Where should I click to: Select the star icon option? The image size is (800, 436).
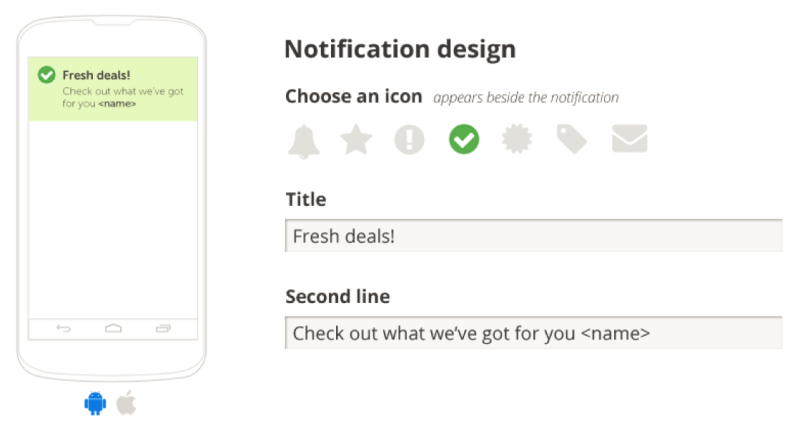coord(356,139)
